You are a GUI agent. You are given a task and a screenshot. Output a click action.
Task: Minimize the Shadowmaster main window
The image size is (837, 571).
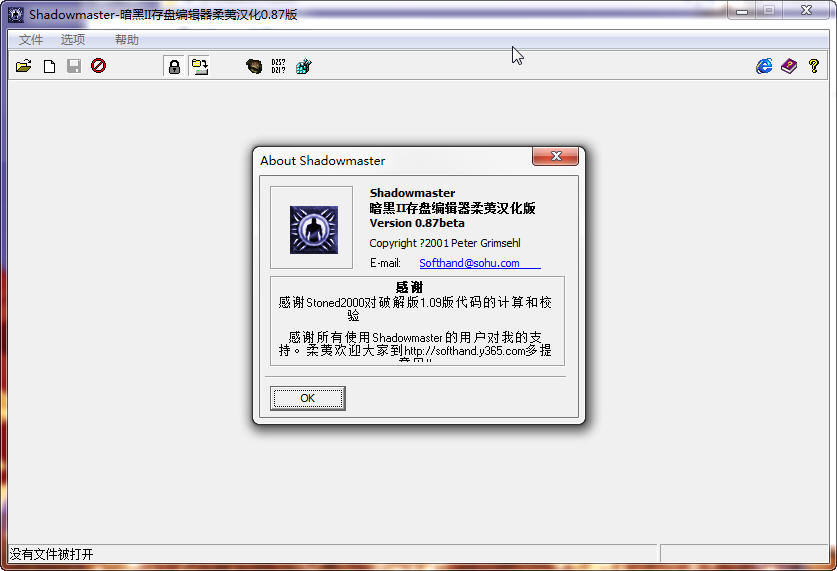tap(742, 11)
